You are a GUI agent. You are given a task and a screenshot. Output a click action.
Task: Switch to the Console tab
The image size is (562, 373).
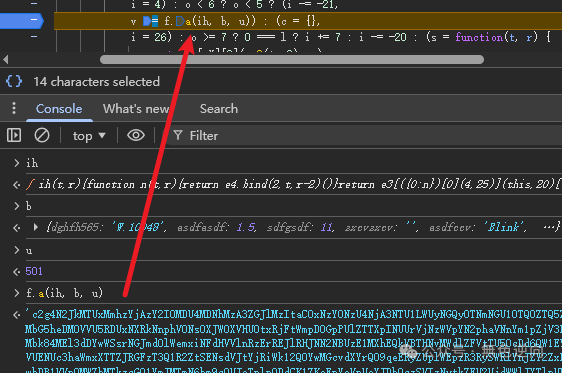pos(59,109)
